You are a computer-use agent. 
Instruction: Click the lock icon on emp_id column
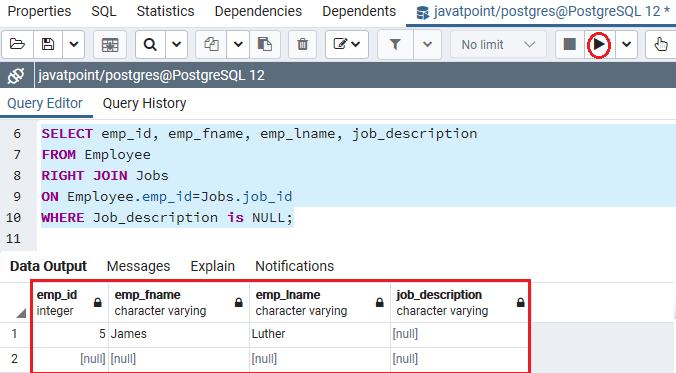(x=98, y=303)
